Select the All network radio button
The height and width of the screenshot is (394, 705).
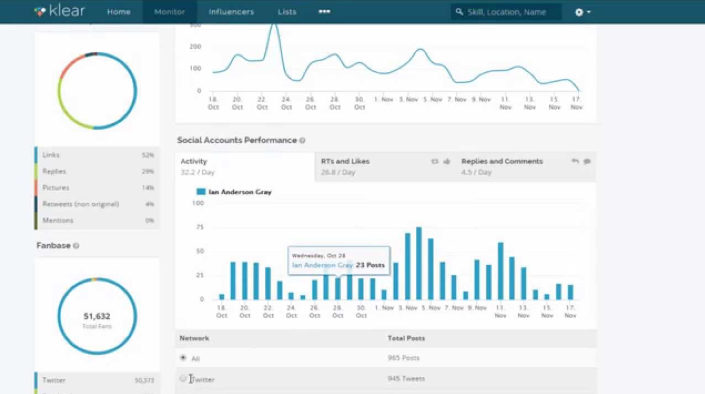pyautogui.click(x=183, y=358)
